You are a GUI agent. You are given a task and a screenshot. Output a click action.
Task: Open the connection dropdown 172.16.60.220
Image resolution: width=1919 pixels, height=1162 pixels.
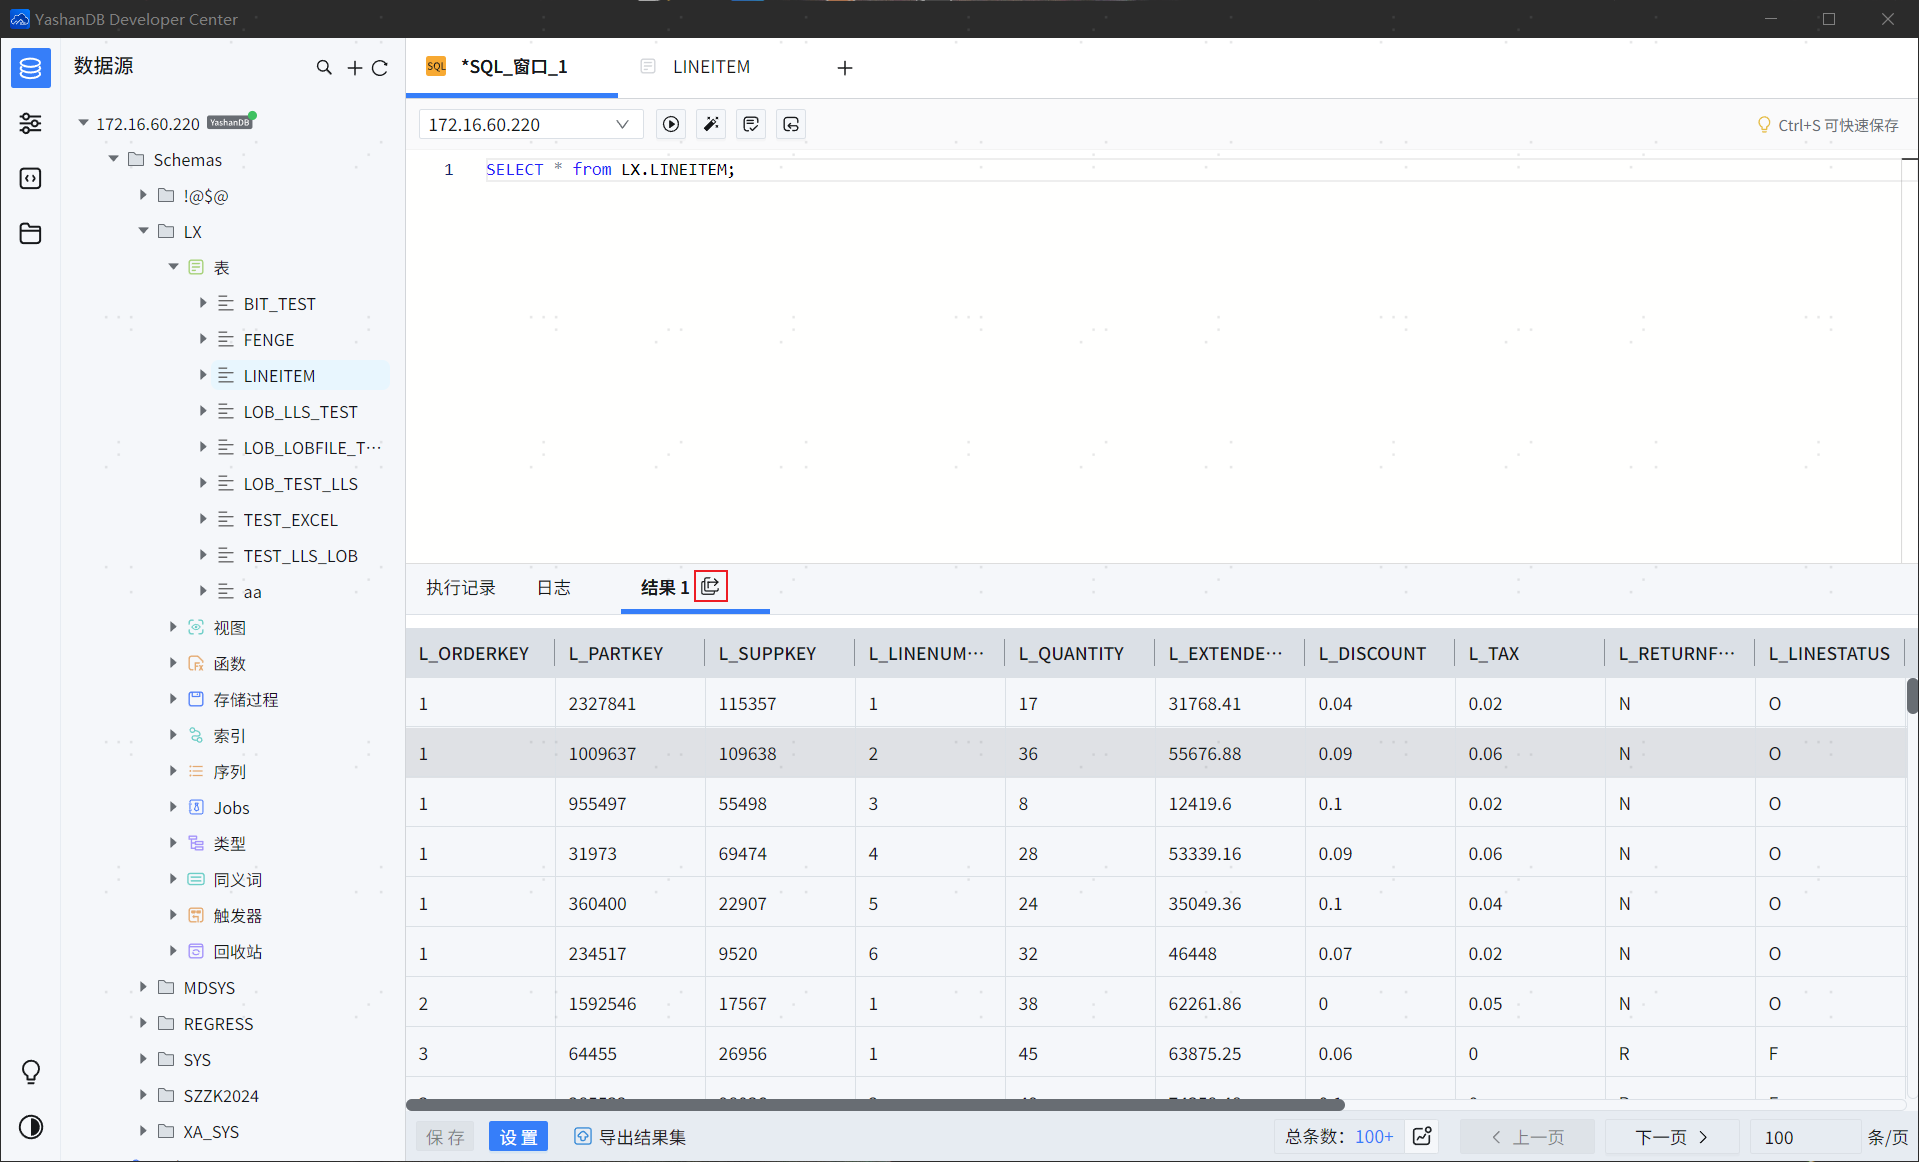tap(528, 124)
